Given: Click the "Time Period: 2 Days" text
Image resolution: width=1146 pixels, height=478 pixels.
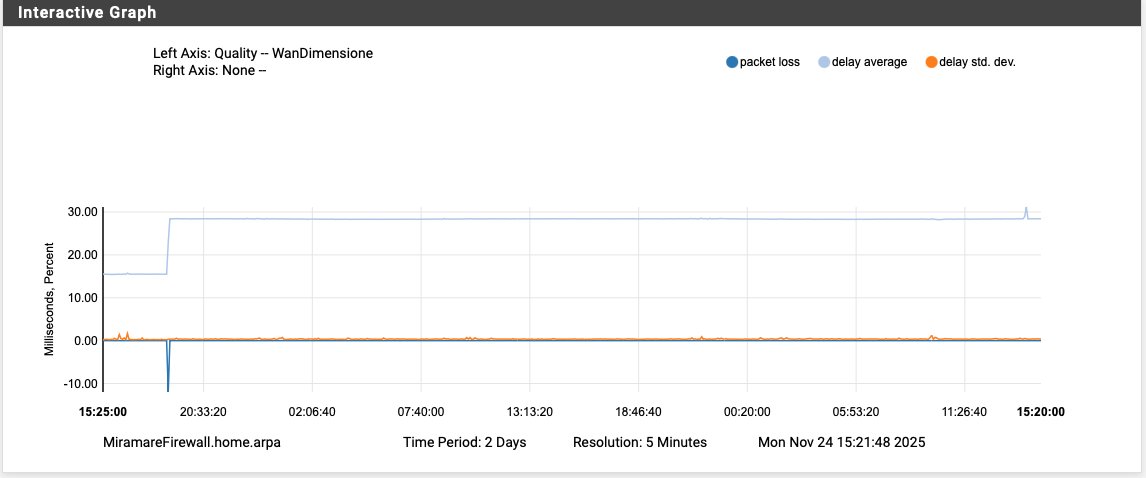Looking at the screenshot, I should tap(464, 442).
